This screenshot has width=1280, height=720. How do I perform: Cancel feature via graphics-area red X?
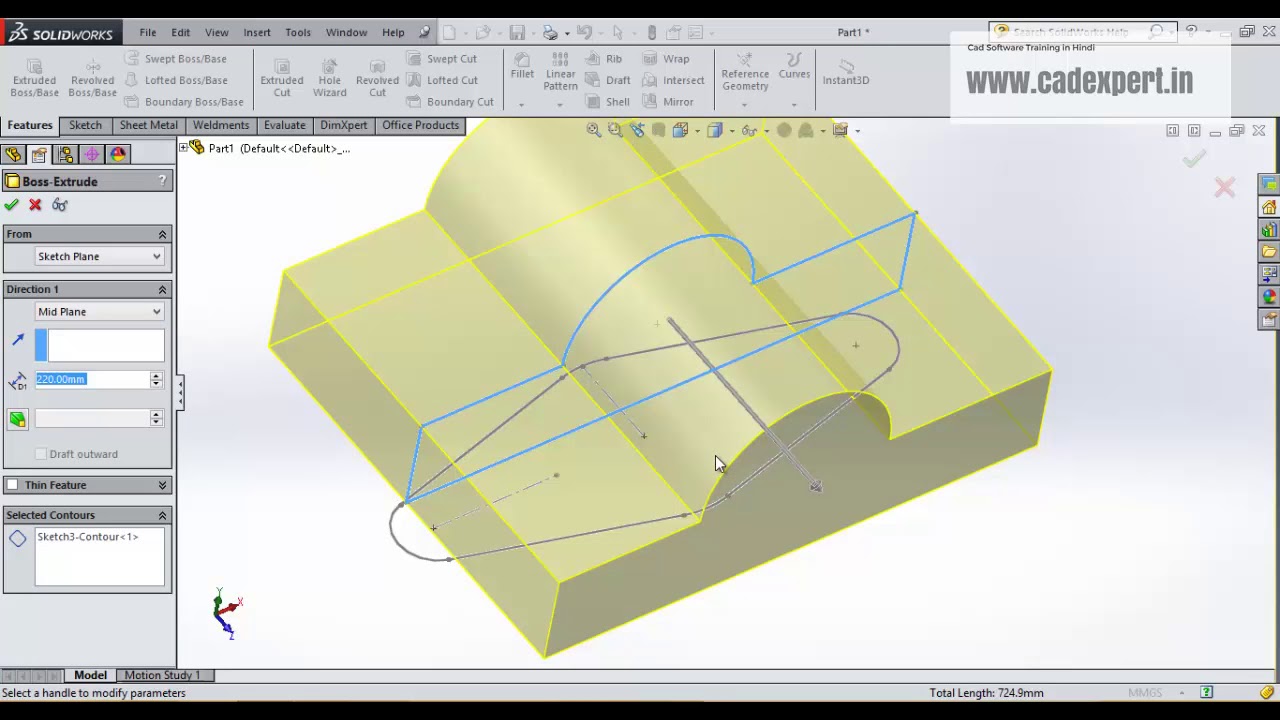[1225, 188]
